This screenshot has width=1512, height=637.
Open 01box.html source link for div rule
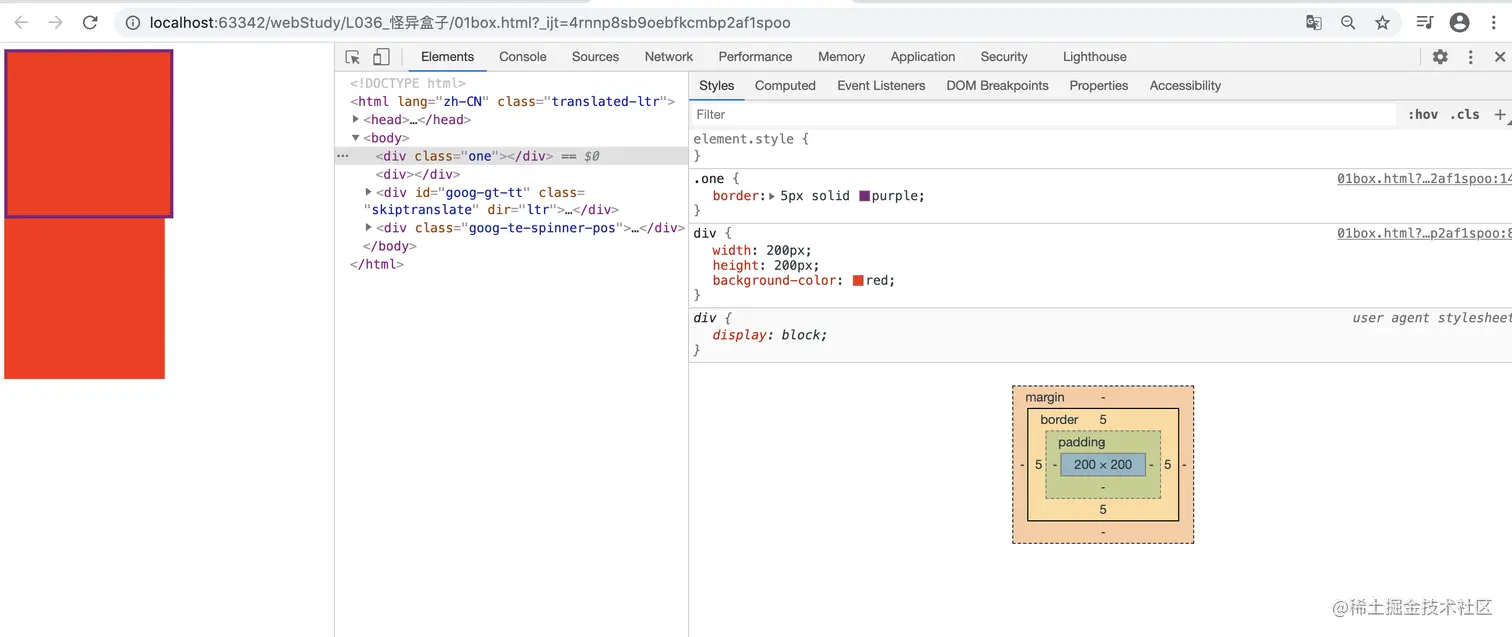[x=1423, y=233]
